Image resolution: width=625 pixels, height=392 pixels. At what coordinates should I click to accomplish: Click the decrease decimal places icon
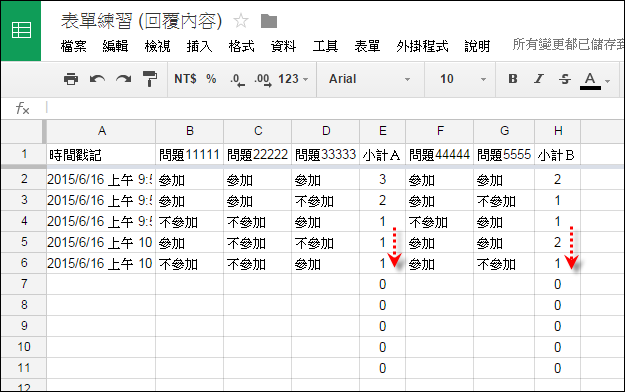tap(238, 79)
